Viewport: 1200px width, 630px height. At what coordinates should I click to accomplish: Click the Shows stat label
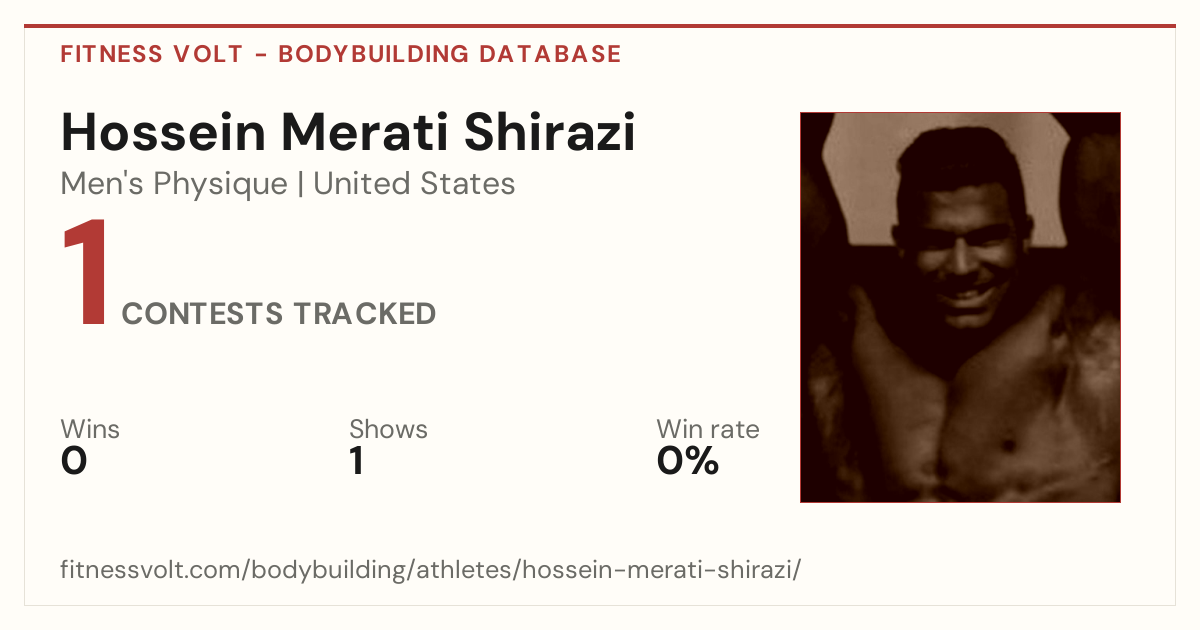388,429
